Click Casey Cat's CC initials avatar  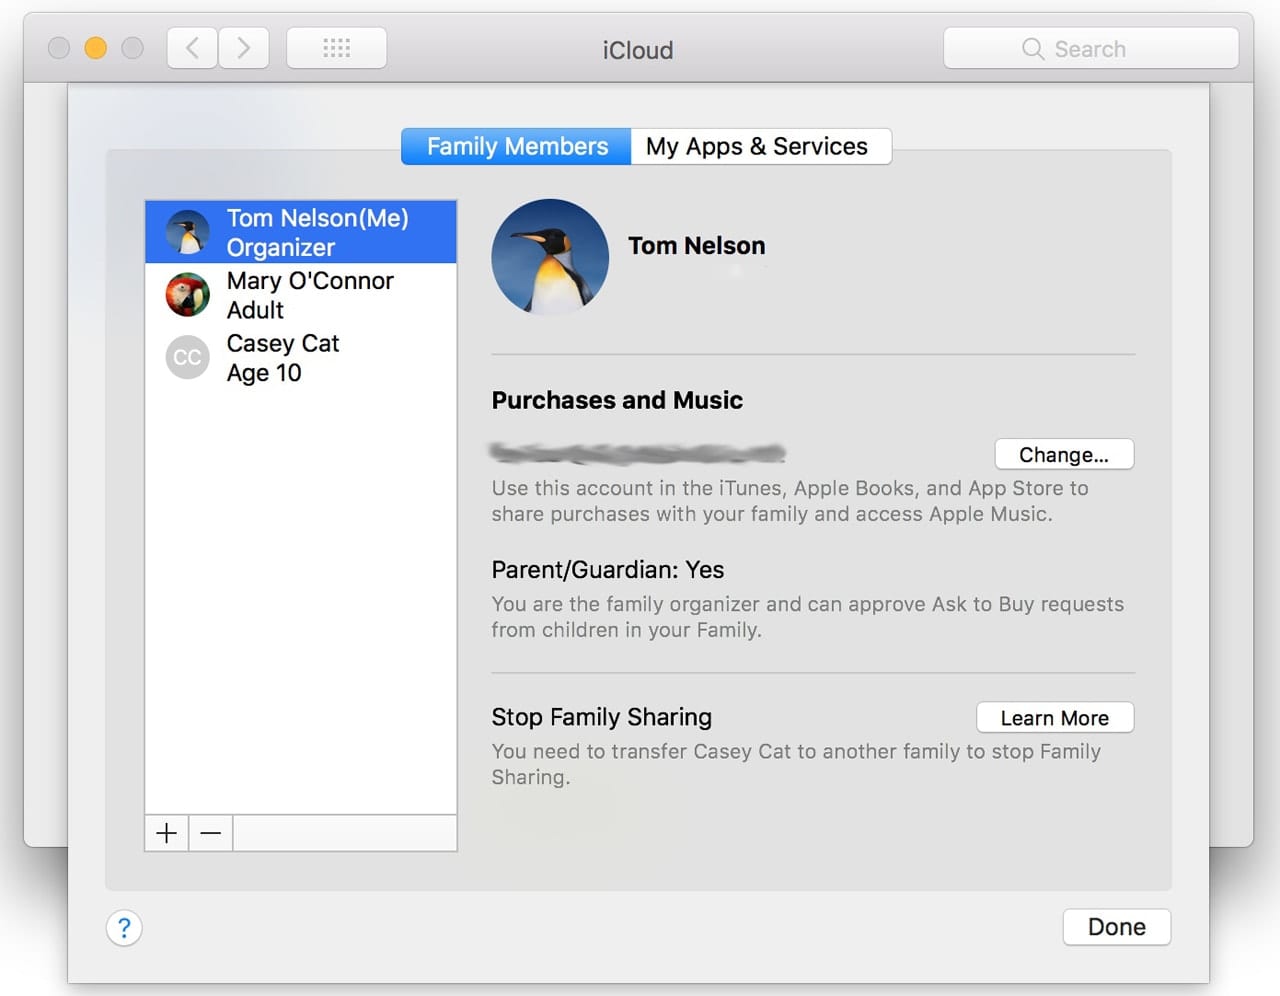point(188,357)
